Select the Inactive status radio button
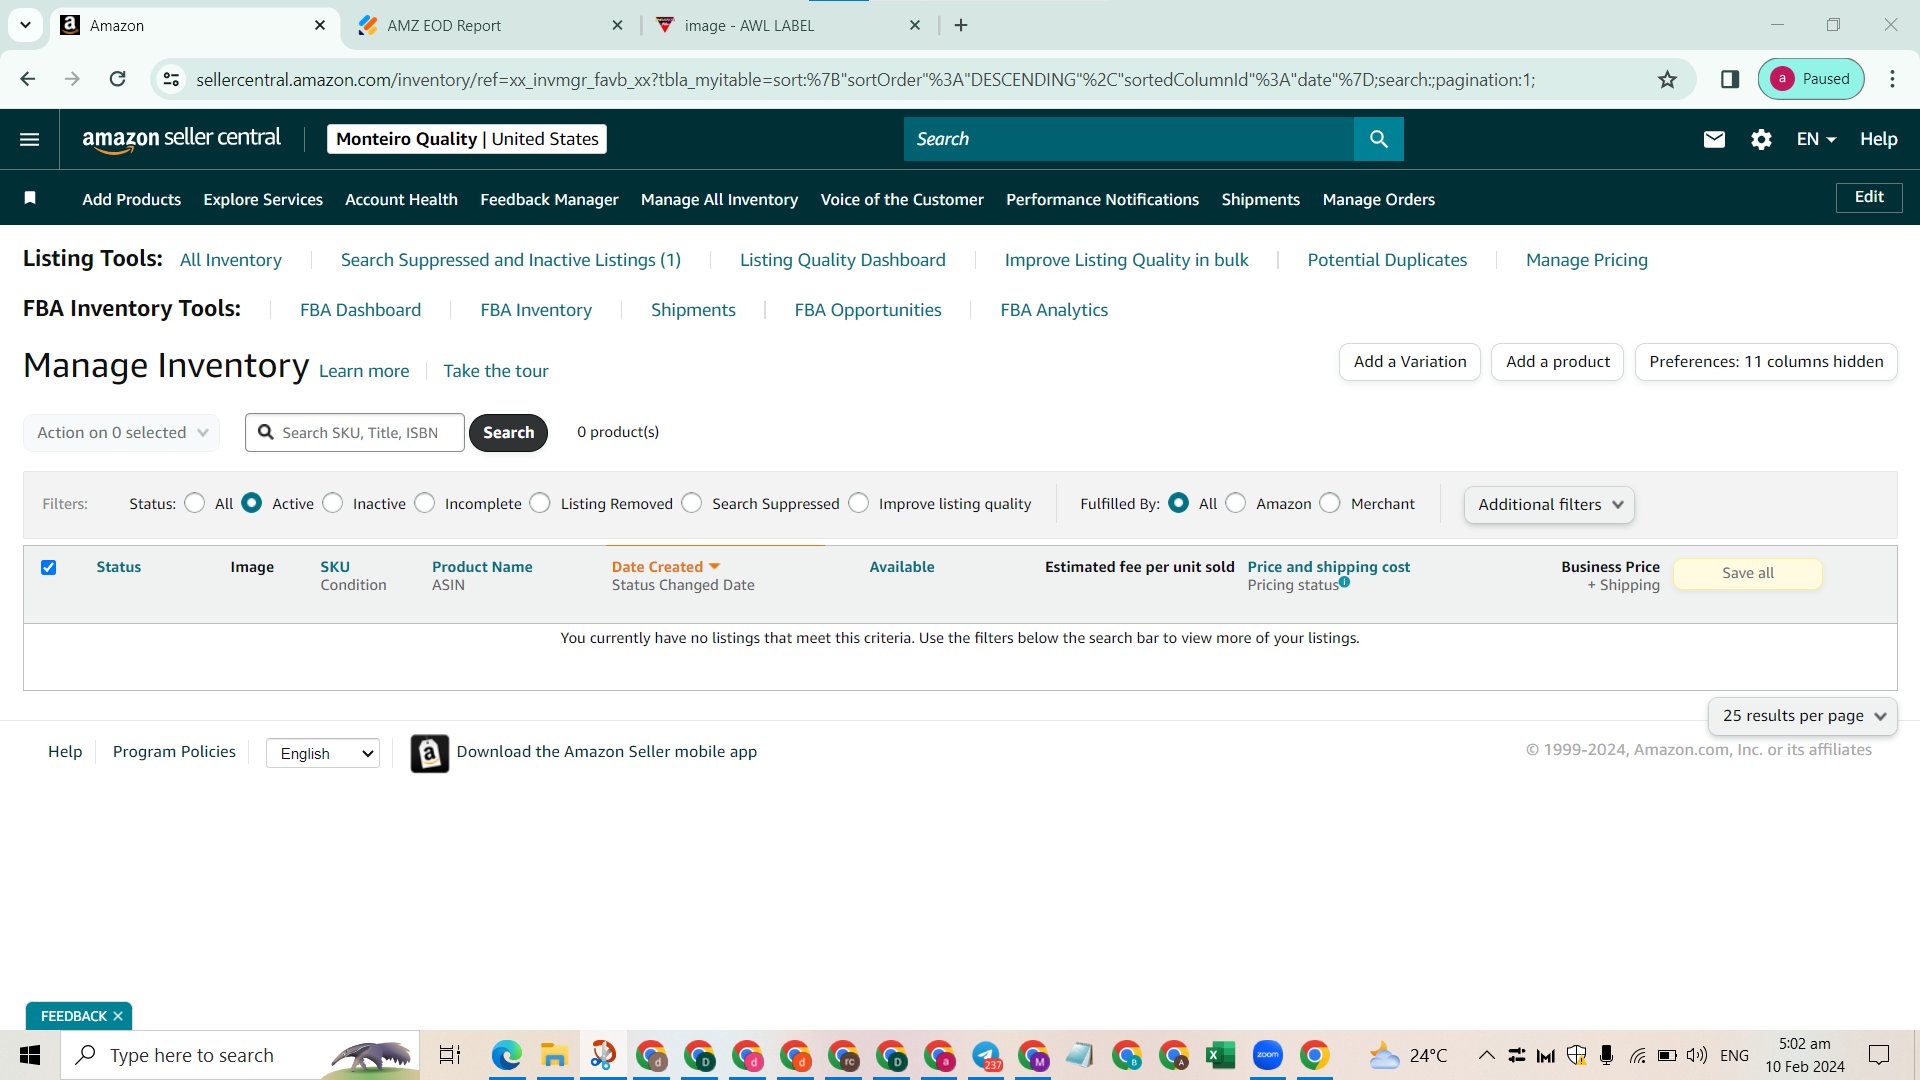The image size is (1920, 1080). (x=333, y=503)
